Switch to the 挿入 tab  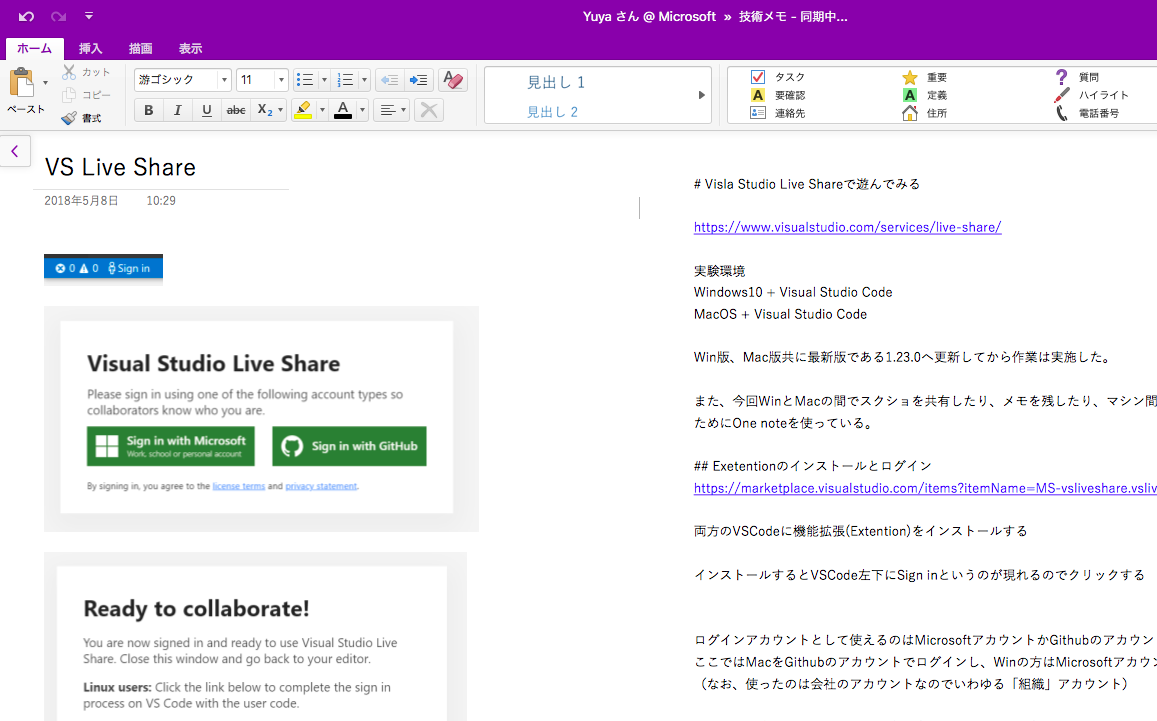point(90,48)
